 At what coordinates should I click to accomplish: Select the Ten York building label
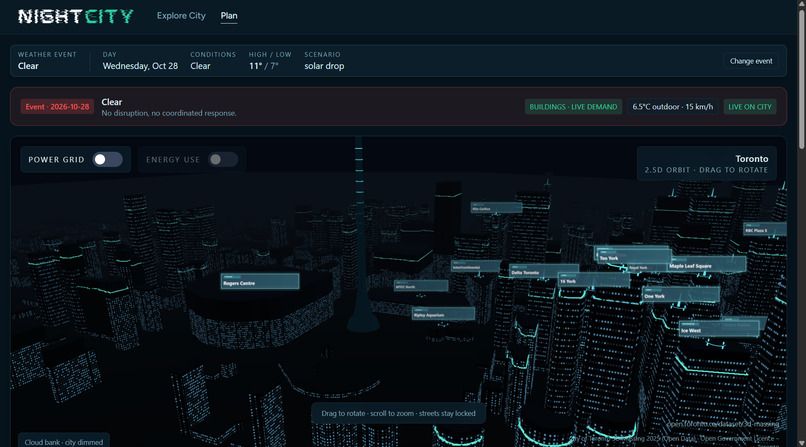[634, 255]
